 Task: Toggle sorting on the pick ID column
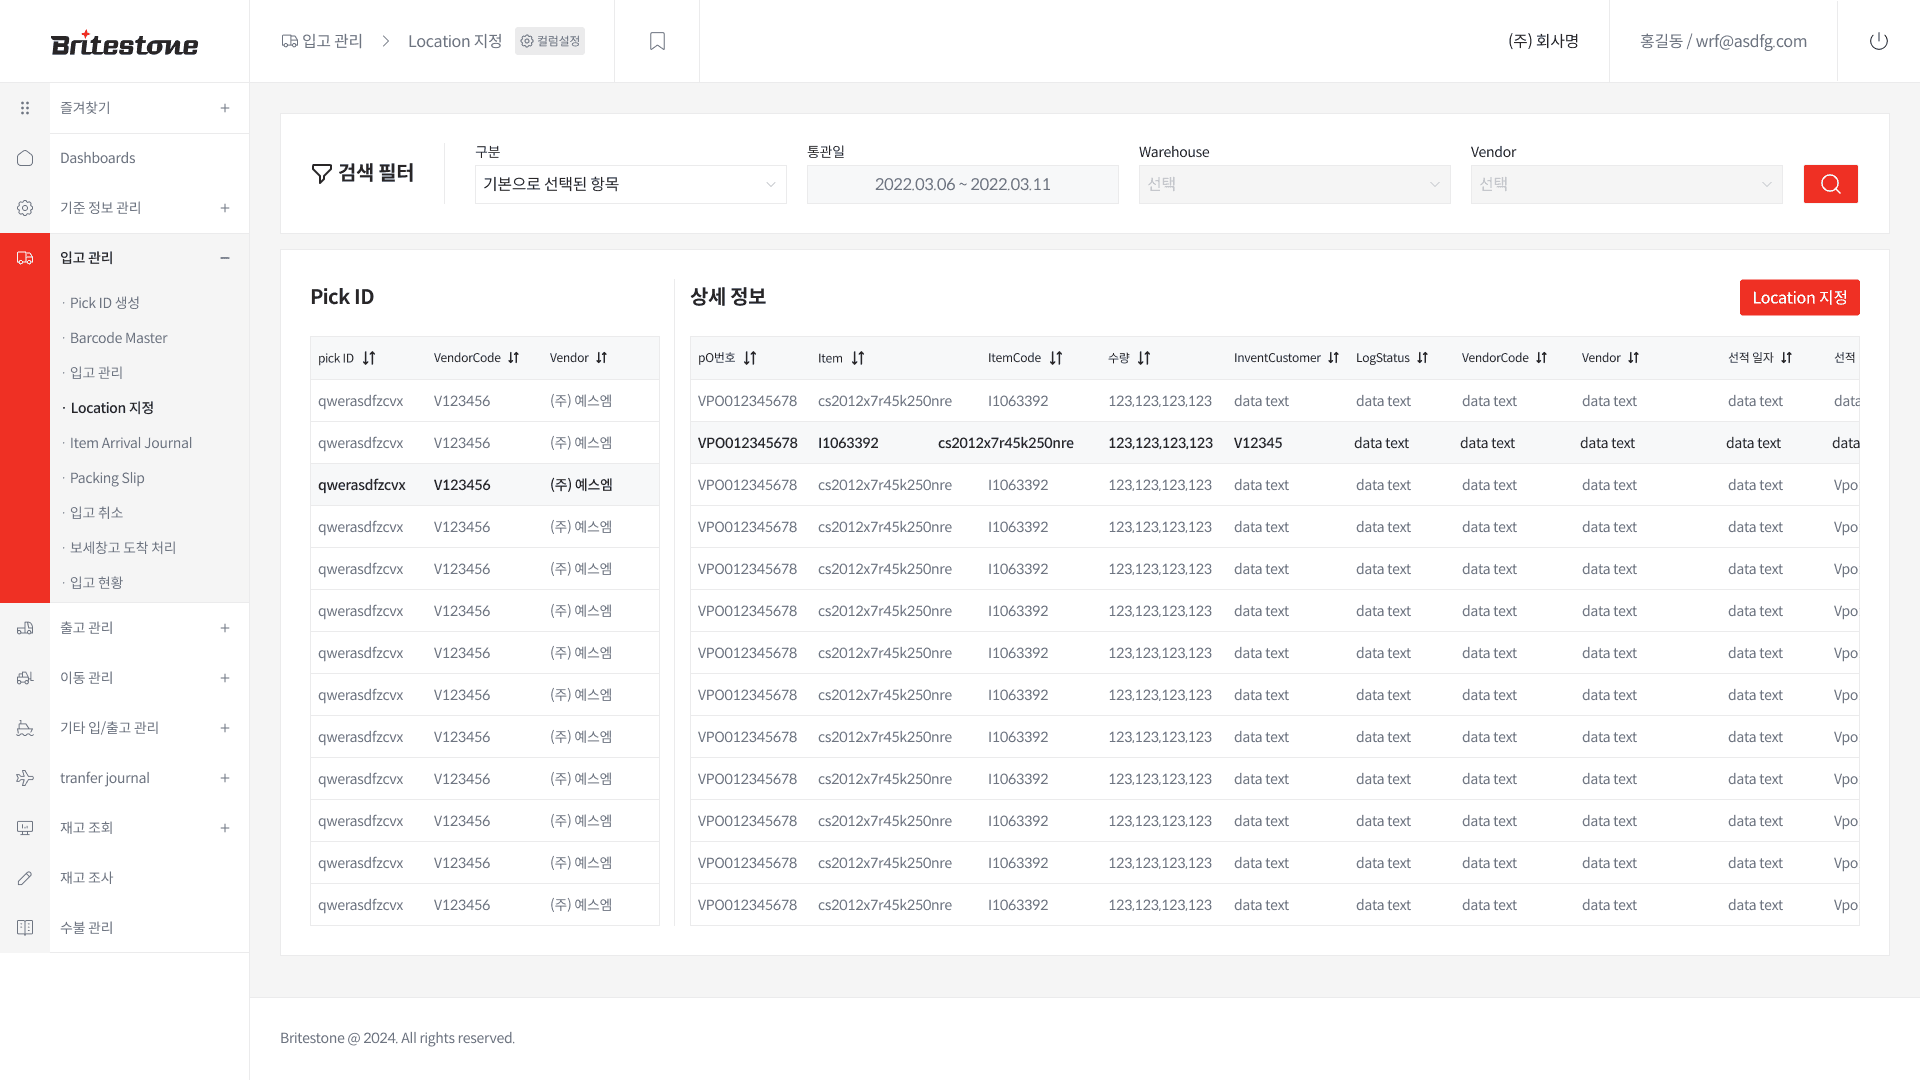click(x=369, y=357)
